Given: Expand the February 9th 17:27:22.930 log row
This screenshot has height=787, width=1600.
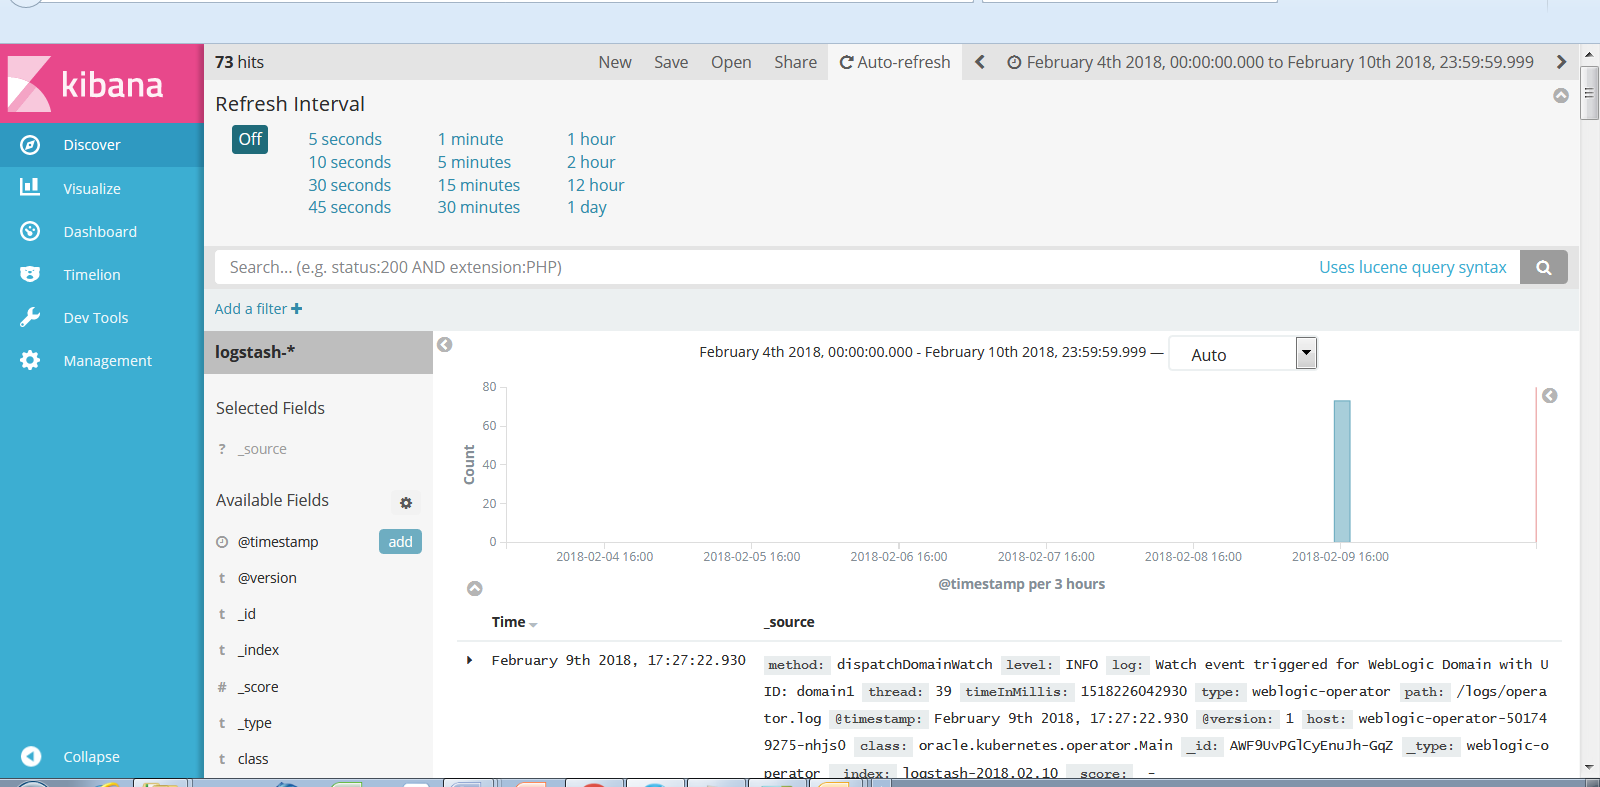Looking at the screenshot, I should [x=469, y=660].
